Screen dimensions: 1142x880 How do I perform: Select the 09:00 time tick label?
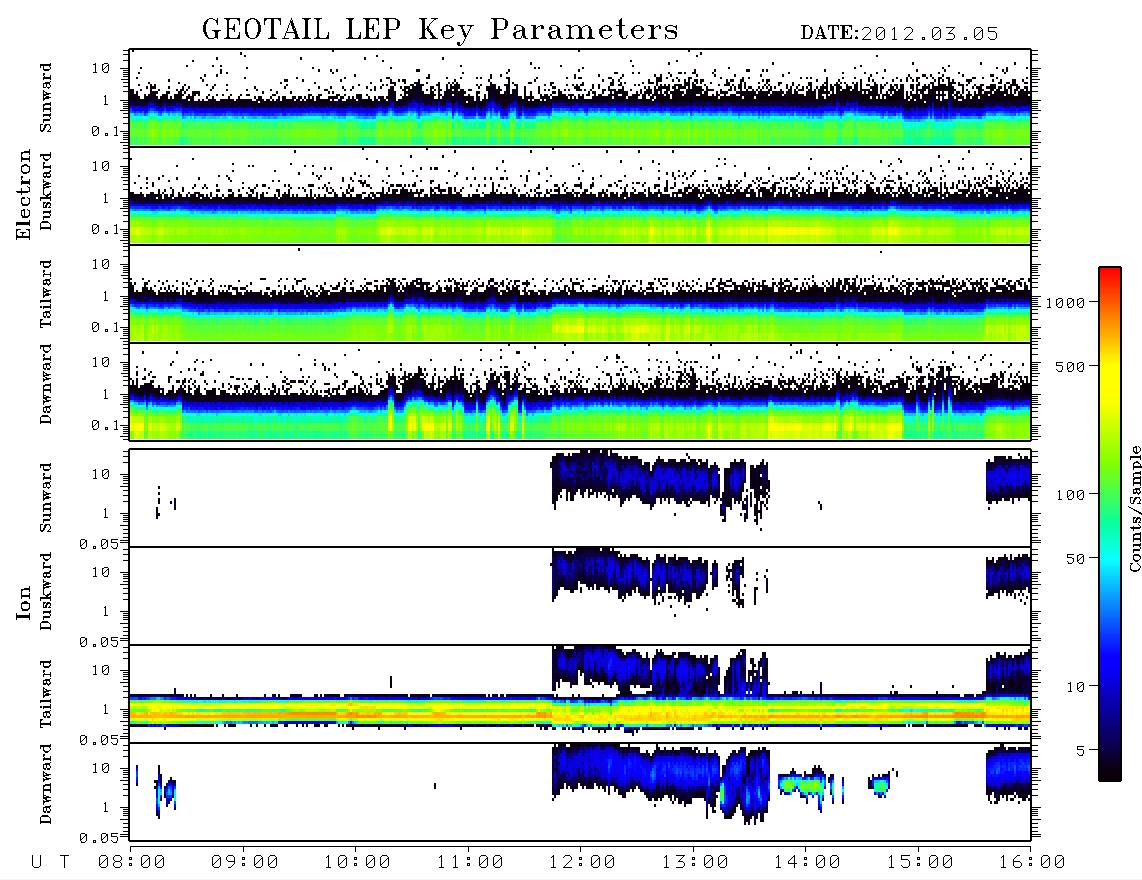click(245, 862)
